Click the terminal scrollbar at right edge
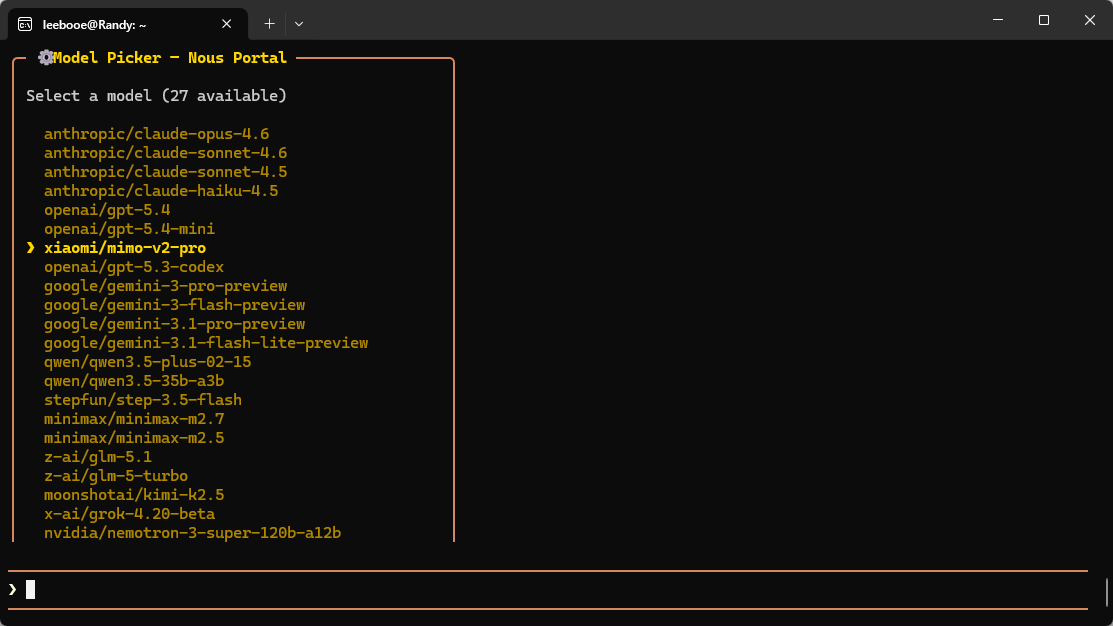The image size is (1113, 626). (x=1107, y=593)
